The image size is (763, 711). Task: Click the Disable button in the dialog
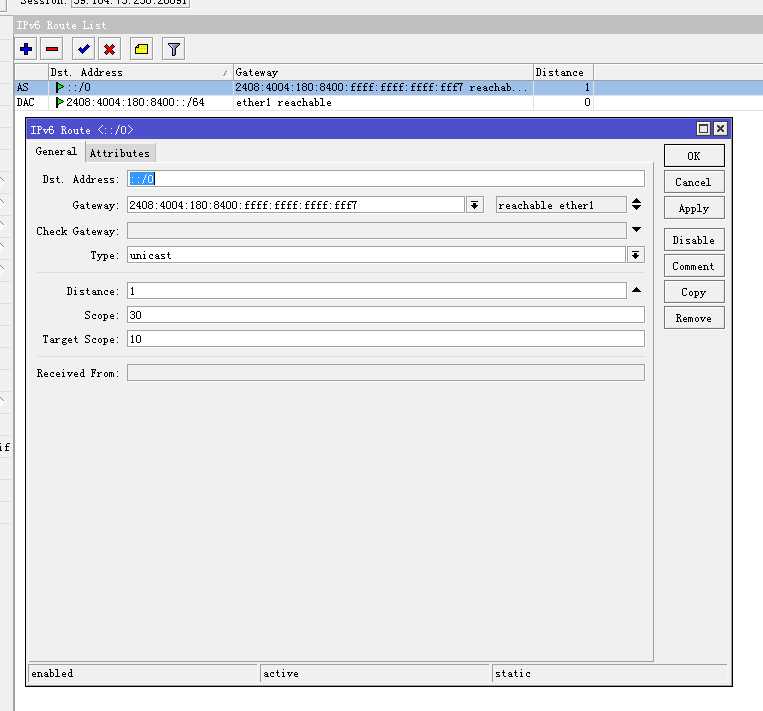694,240
